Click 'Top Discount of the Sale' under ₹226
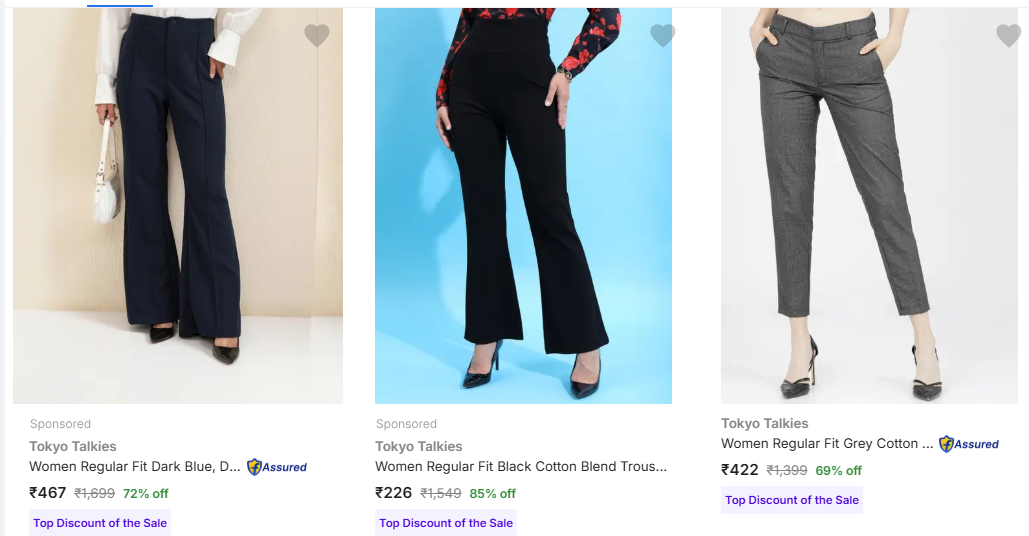Image resolution: width=1029 pixels, height=536 pixels. pos(446,523)
